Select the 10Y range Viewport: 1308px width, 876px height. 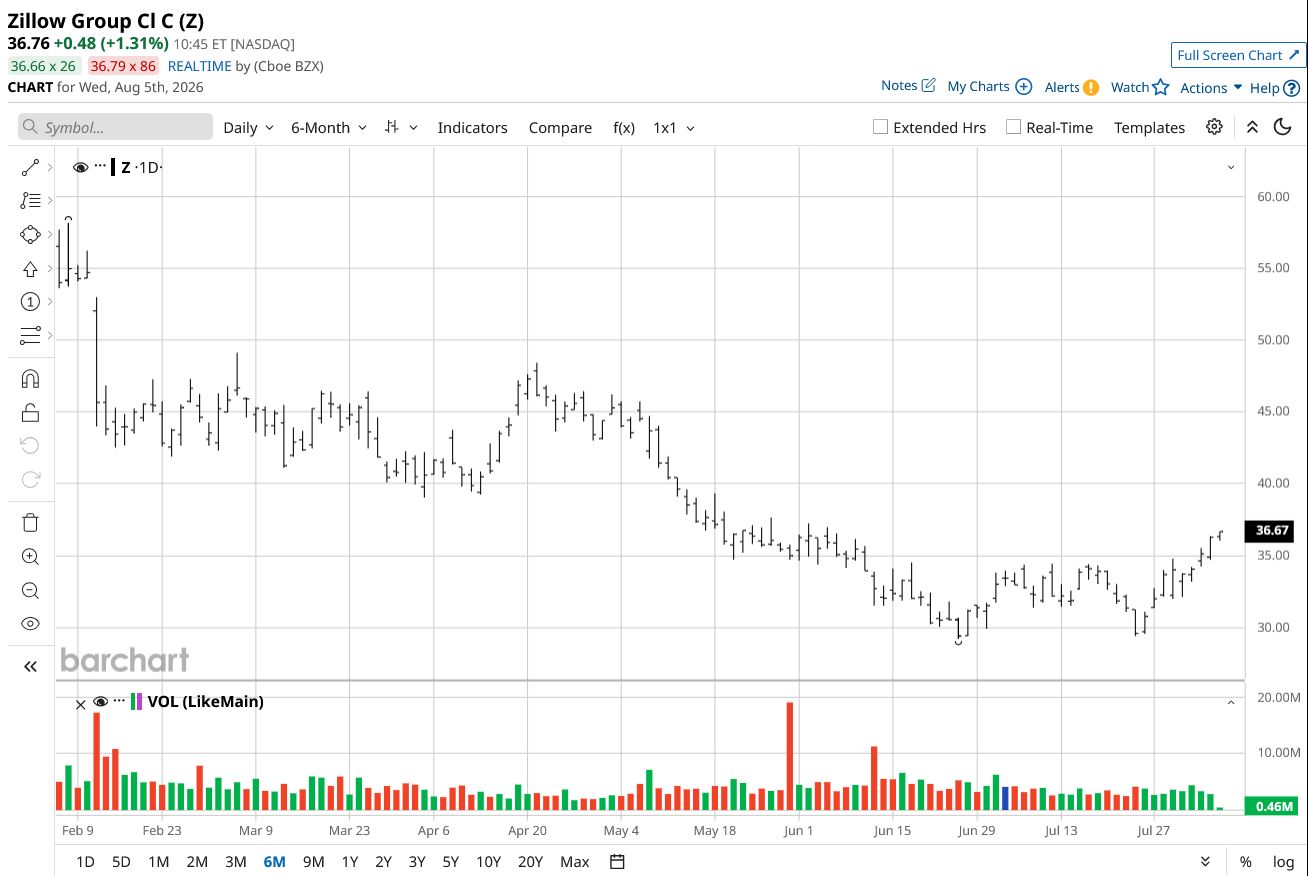[488, 861]
